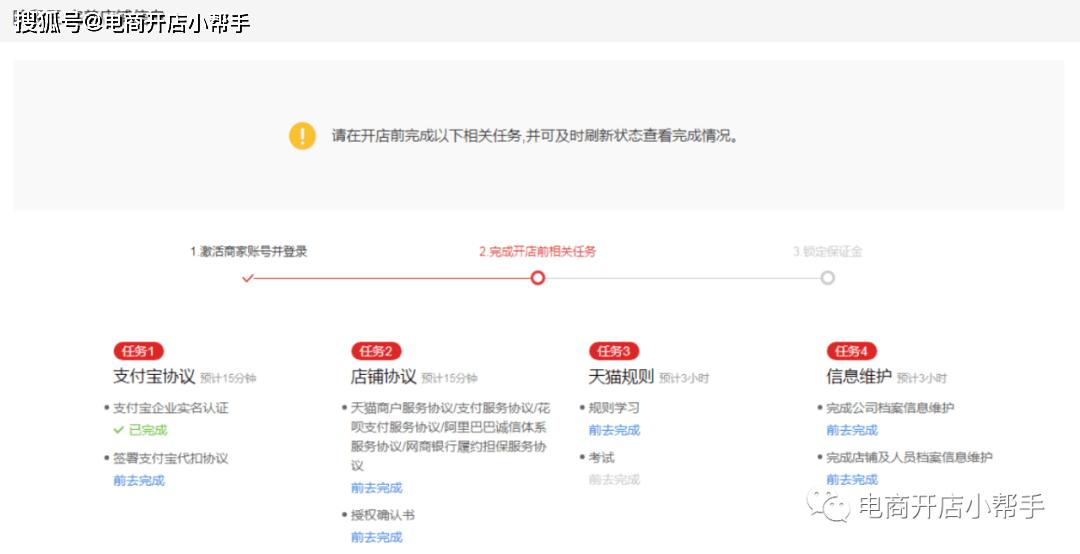
Task: Click step label 1.激活商家账号并登录
Action: 249,252
